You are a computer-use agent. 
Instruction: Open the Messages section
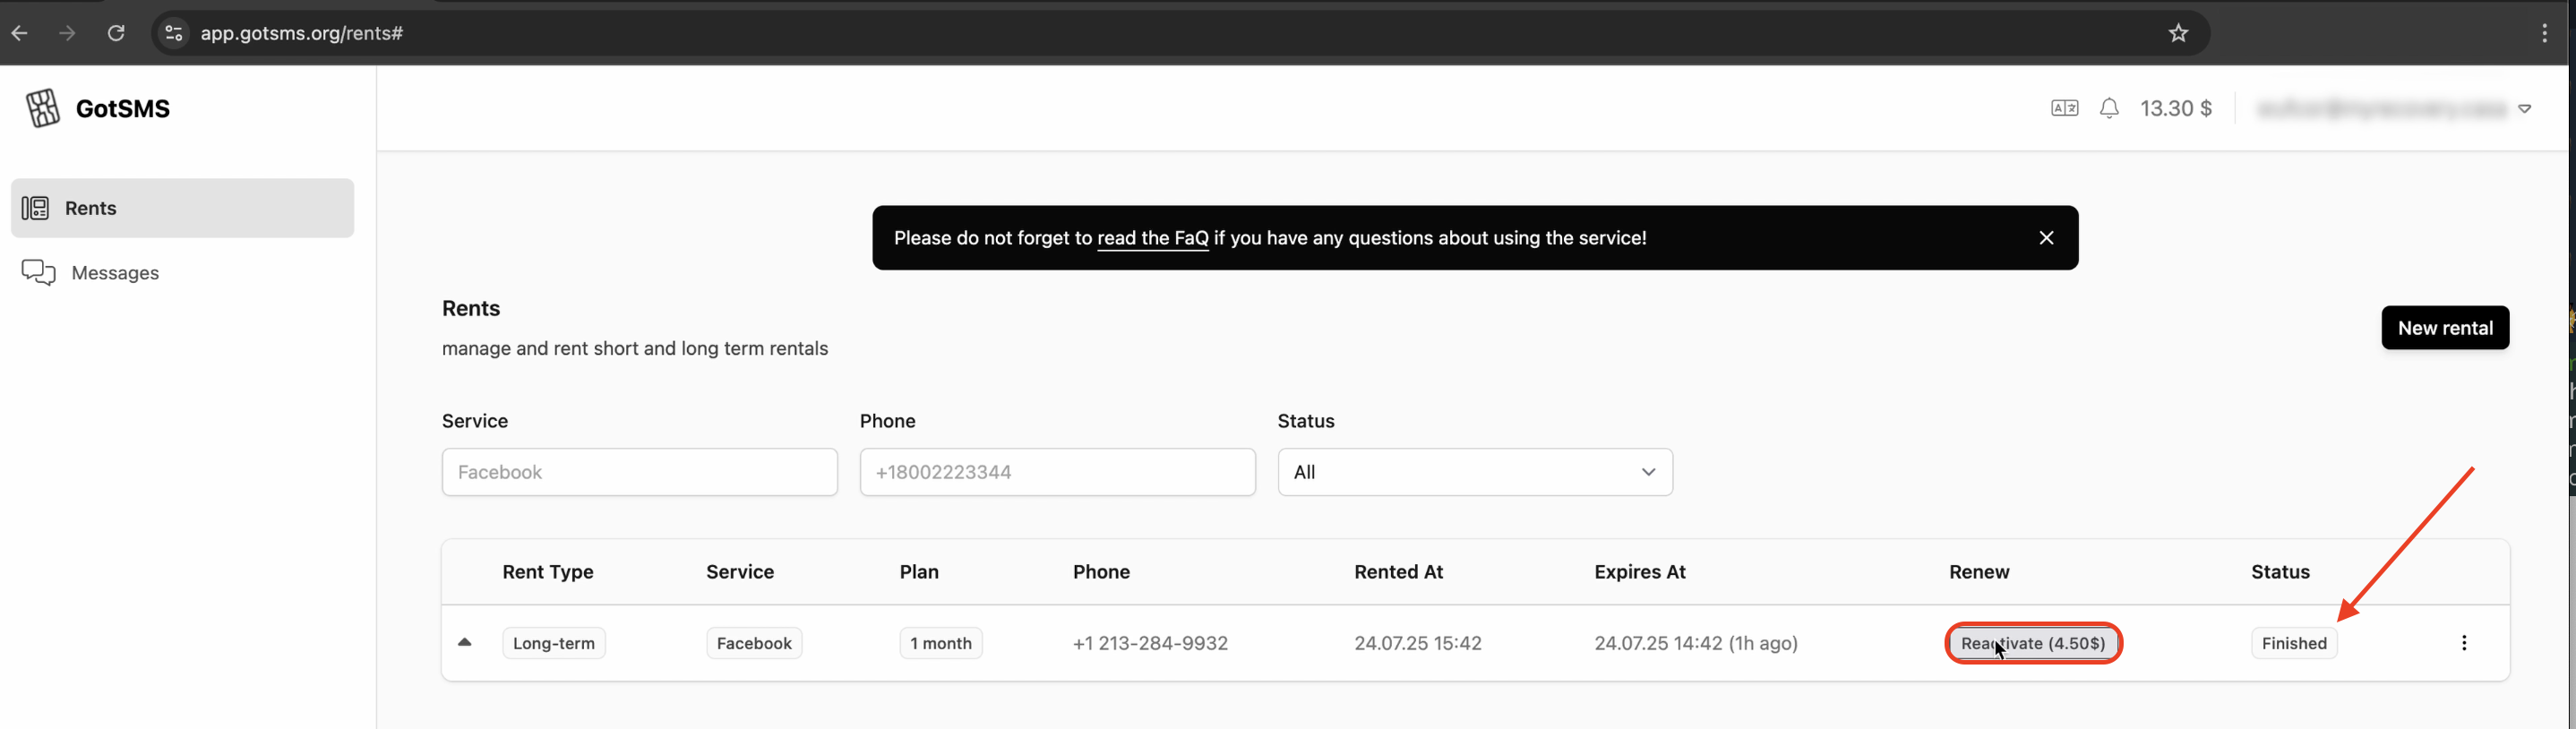click(182, 273)
